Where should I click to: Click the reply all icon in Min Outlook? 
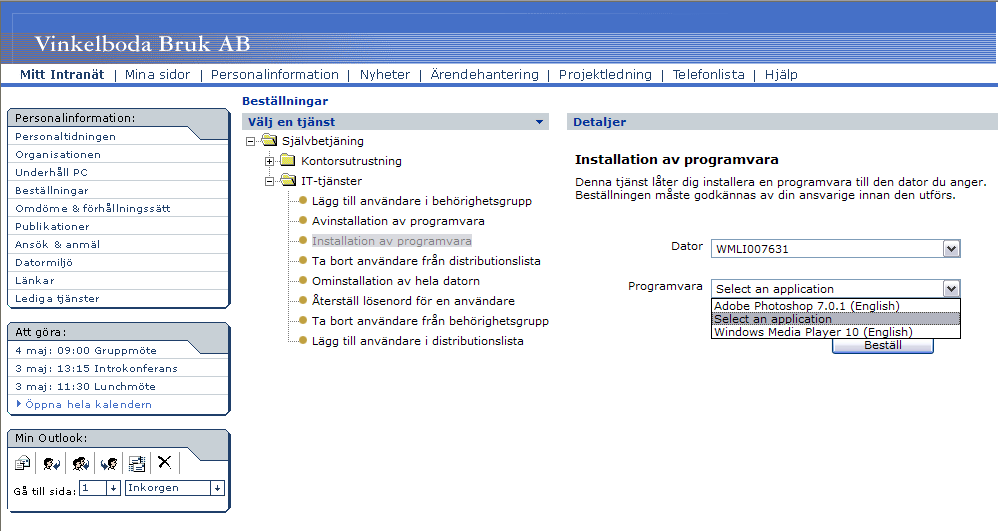80,463
